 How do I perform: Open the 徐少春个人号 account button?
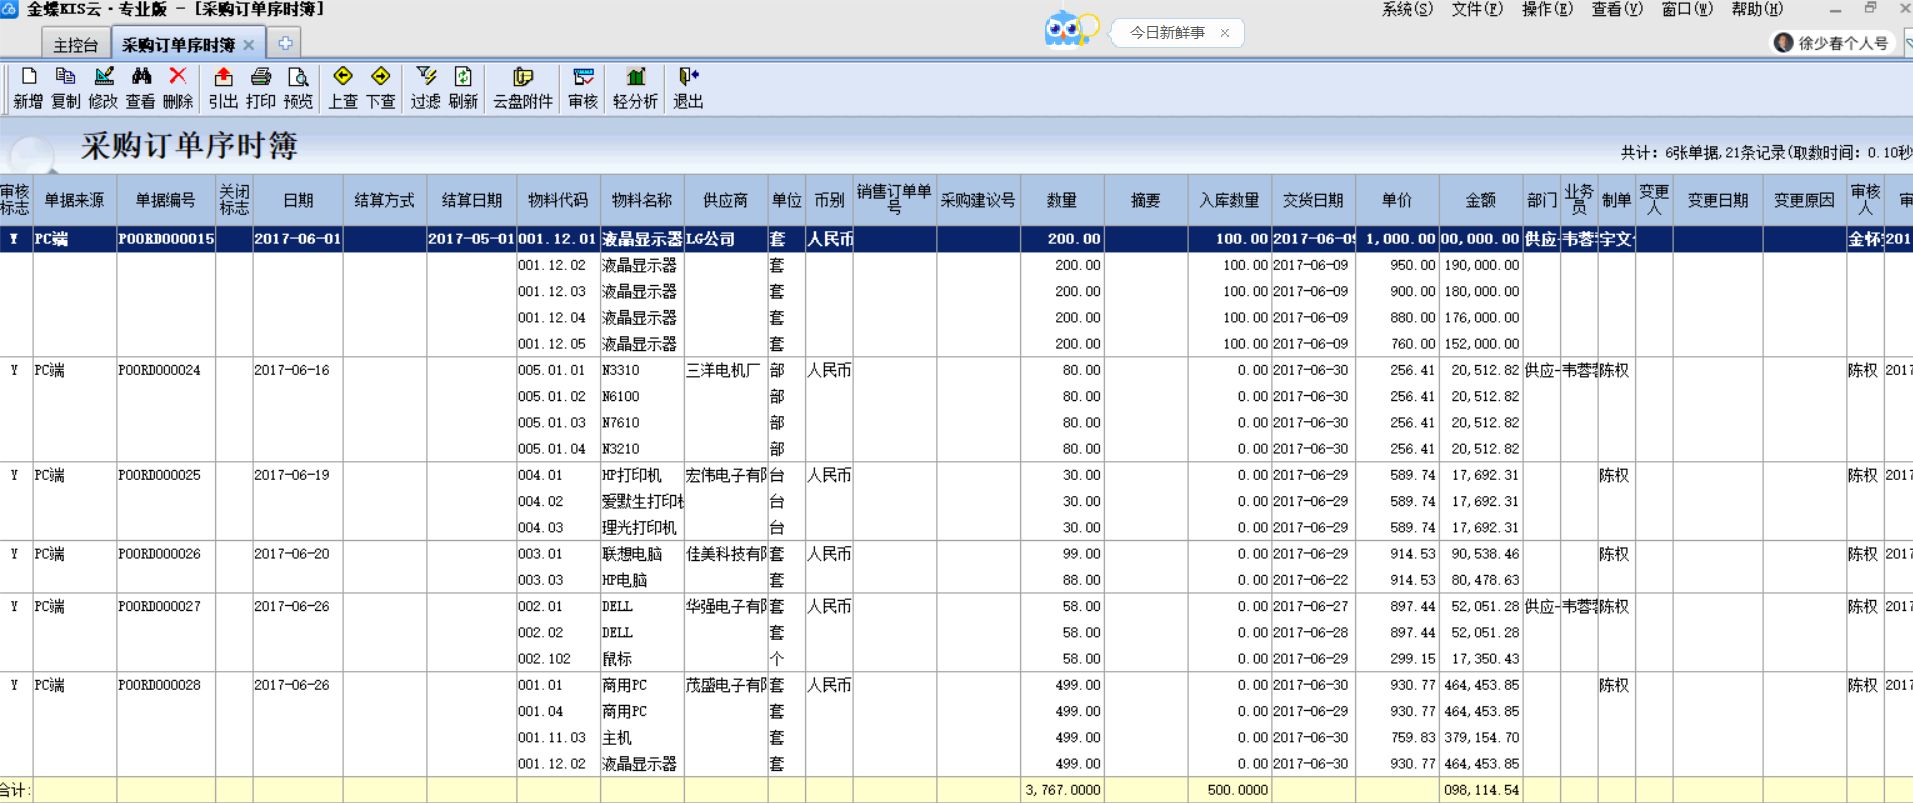(x=1833, y=43)
